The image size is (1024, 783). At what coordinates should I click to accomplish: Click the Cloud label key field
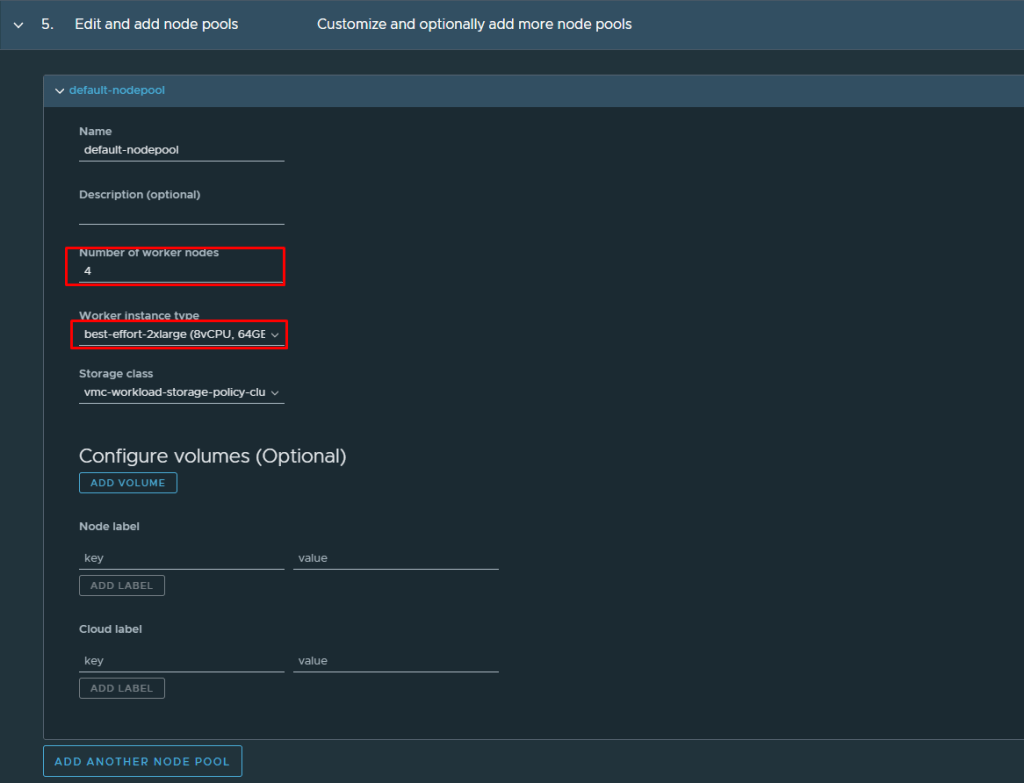click(x=181, y=661)
